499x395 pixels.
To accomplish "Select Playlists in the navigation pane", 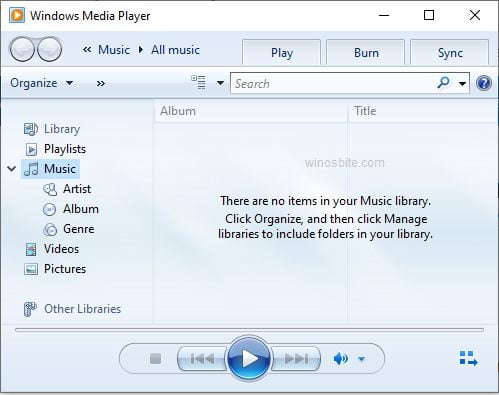I will [65, 149].
